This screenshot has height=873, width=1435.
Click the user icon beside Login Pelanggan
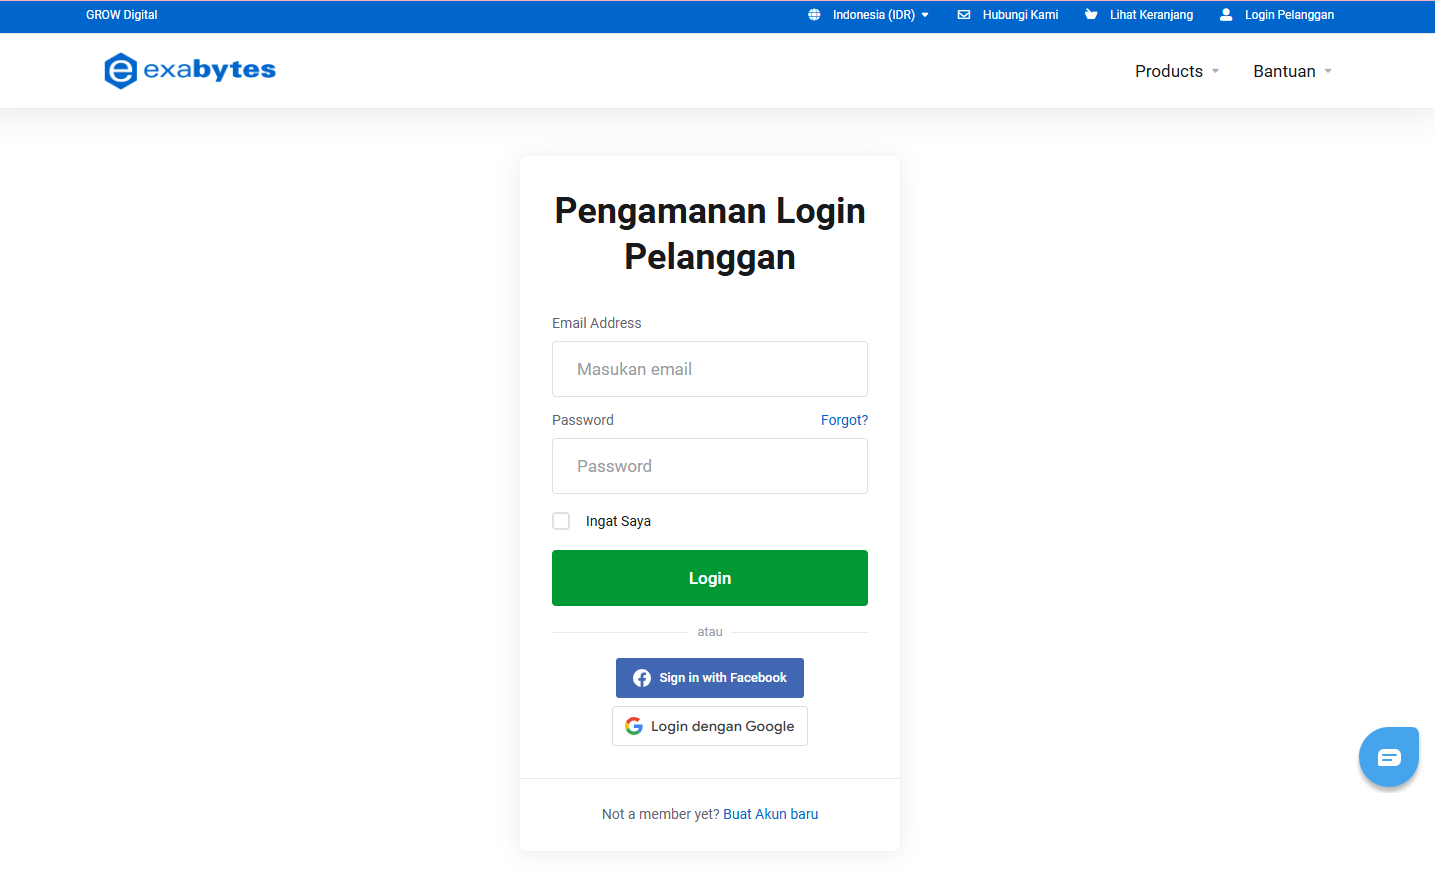(1226, 15)
